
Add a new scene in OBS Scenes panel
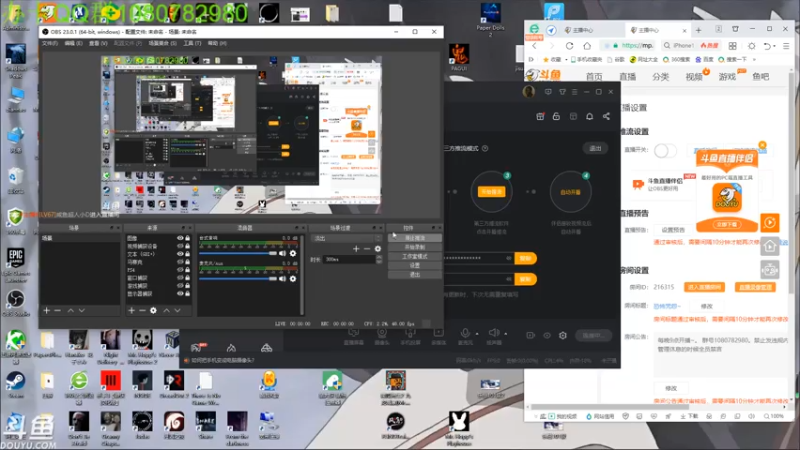(46, 310)
